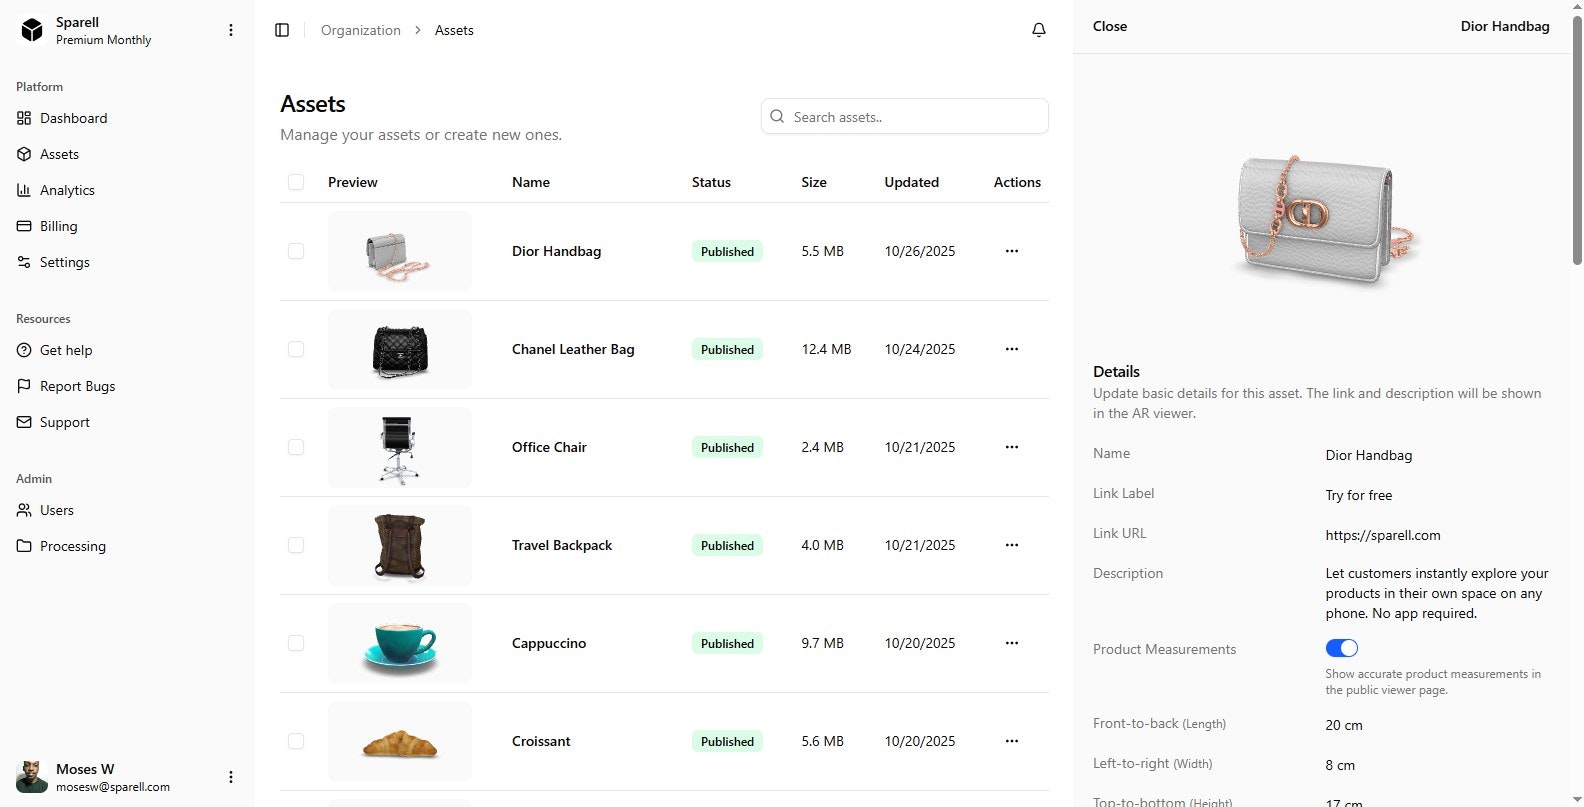Click the Cappuccino preview thumbnail
1584x807 pixels.
tap(400, 643)
